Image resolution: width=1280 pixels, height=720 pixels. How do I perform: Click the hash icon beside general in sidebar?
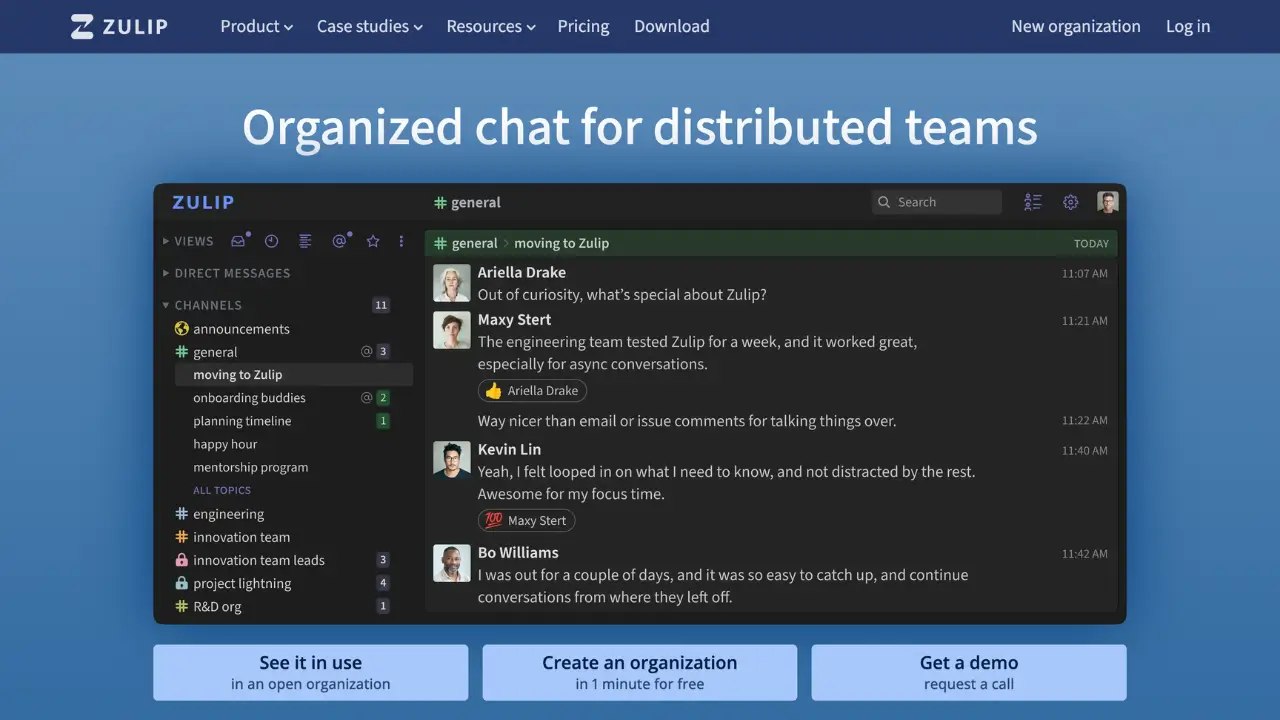[x=181, y=352]
